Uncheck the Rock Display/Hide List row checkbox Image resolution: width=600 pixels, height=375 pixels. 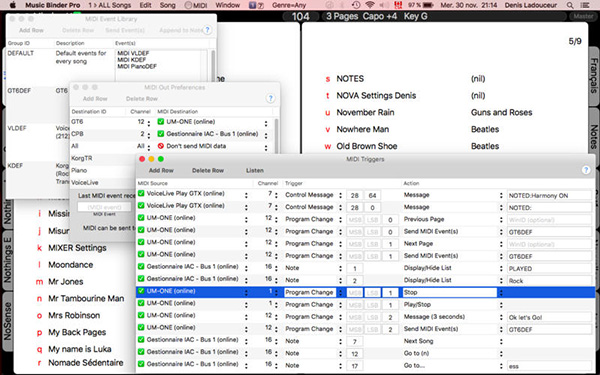pyautogui.click(x=141, y=279)
